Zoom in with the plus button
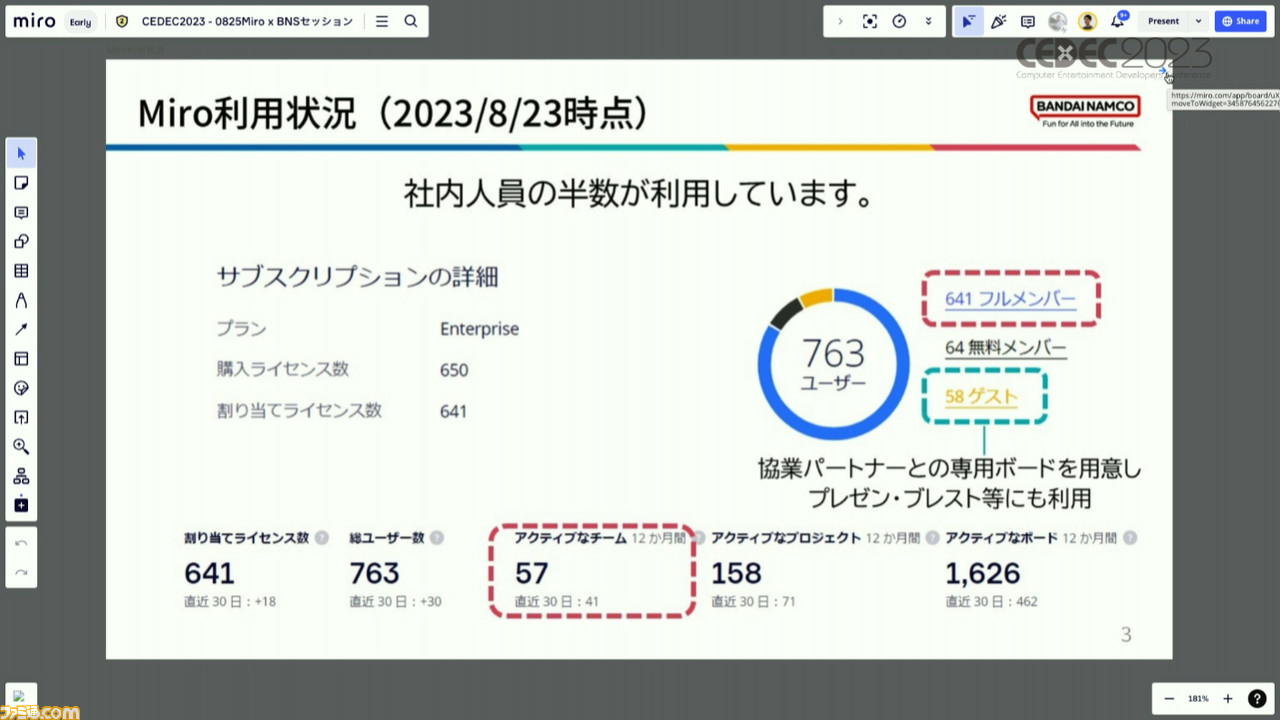Screen dimensions: 1280x720 pyautogui.click(x=1228, y=699)
